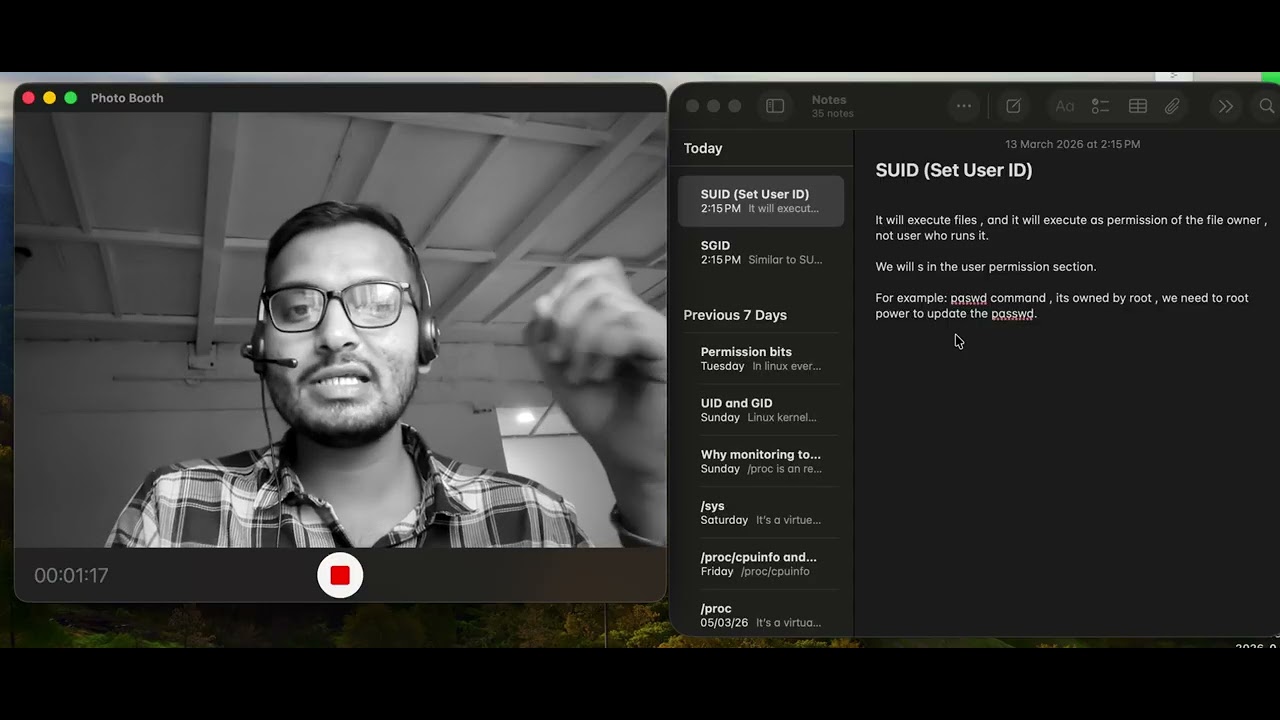This screenshot has height=720, width=1280.
Task: Click the underlined word "passwd" ending the note
Action: pos(1012,314)
